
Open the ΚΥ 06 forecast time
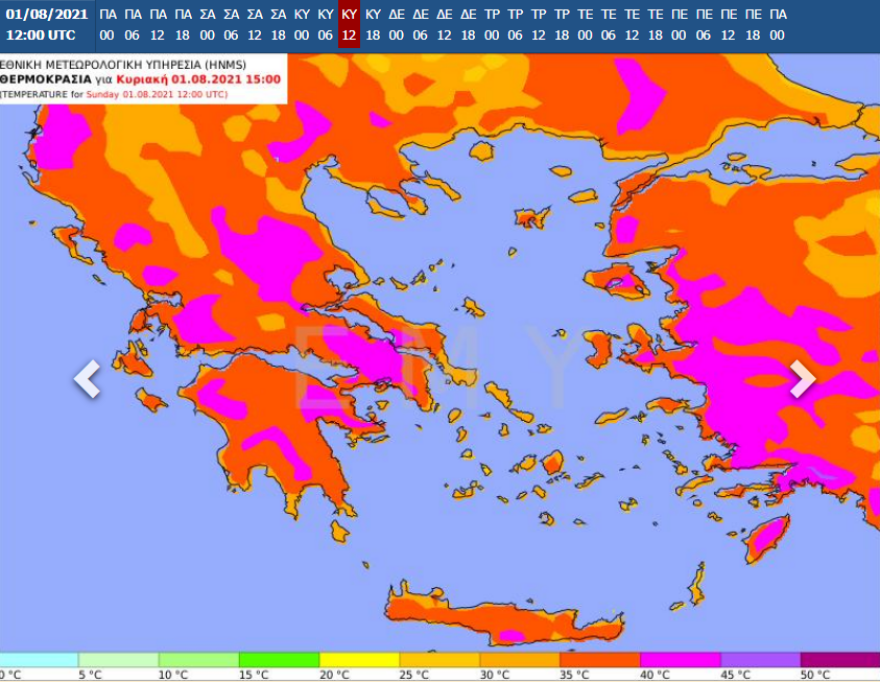click(x=325, y=24)
